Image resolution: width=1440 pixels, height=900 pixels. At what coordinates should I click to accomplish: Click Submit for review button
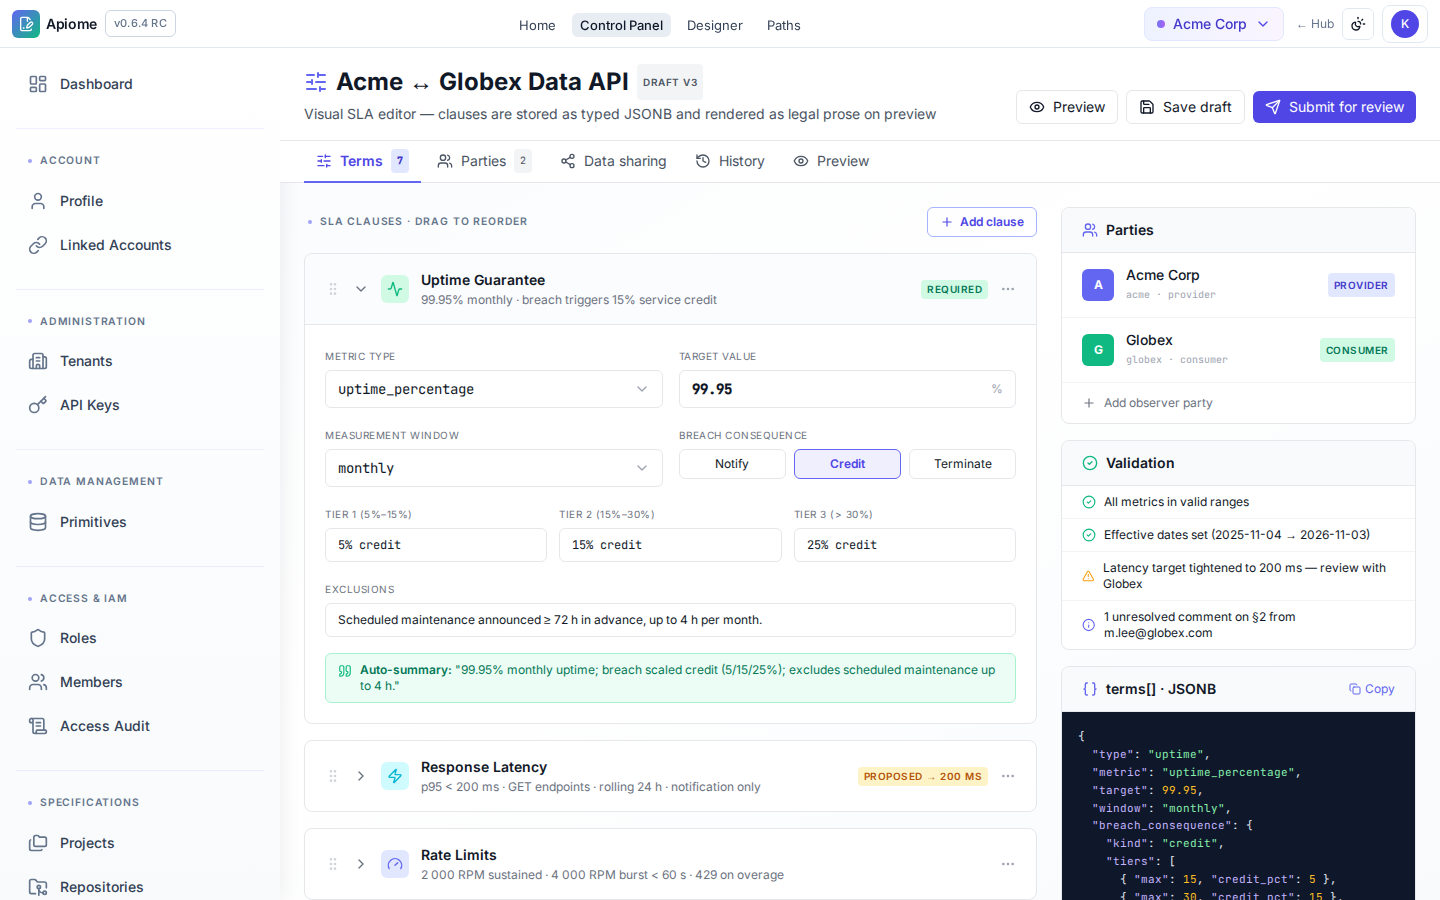point(1334,107)
